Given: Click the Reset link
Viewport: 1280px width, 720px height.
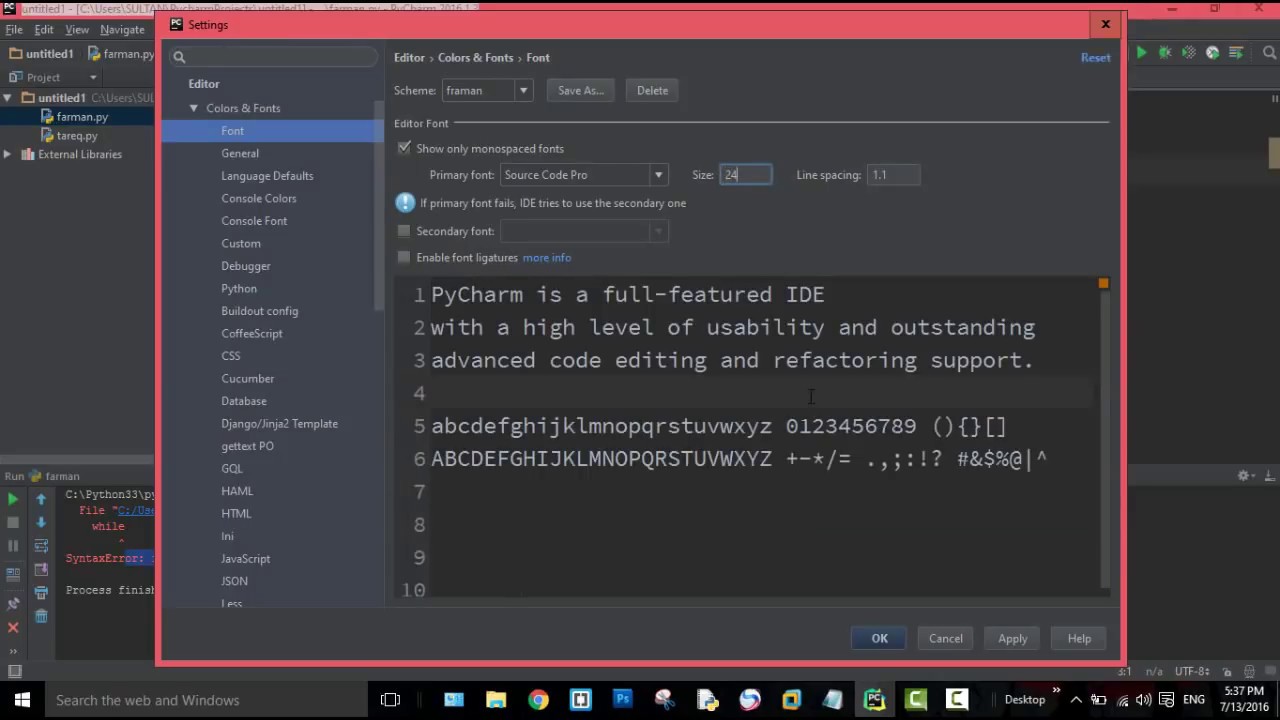Looking at the screenshot, I should (x=1095, y=57).
